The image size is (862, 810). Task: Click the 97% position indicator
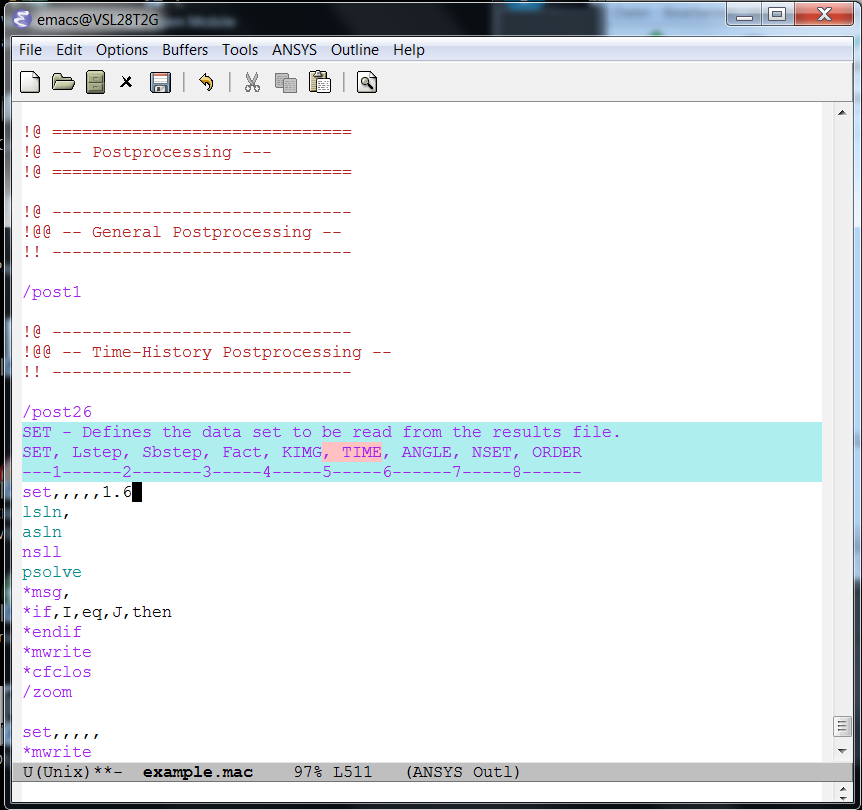tap(308, 772)
